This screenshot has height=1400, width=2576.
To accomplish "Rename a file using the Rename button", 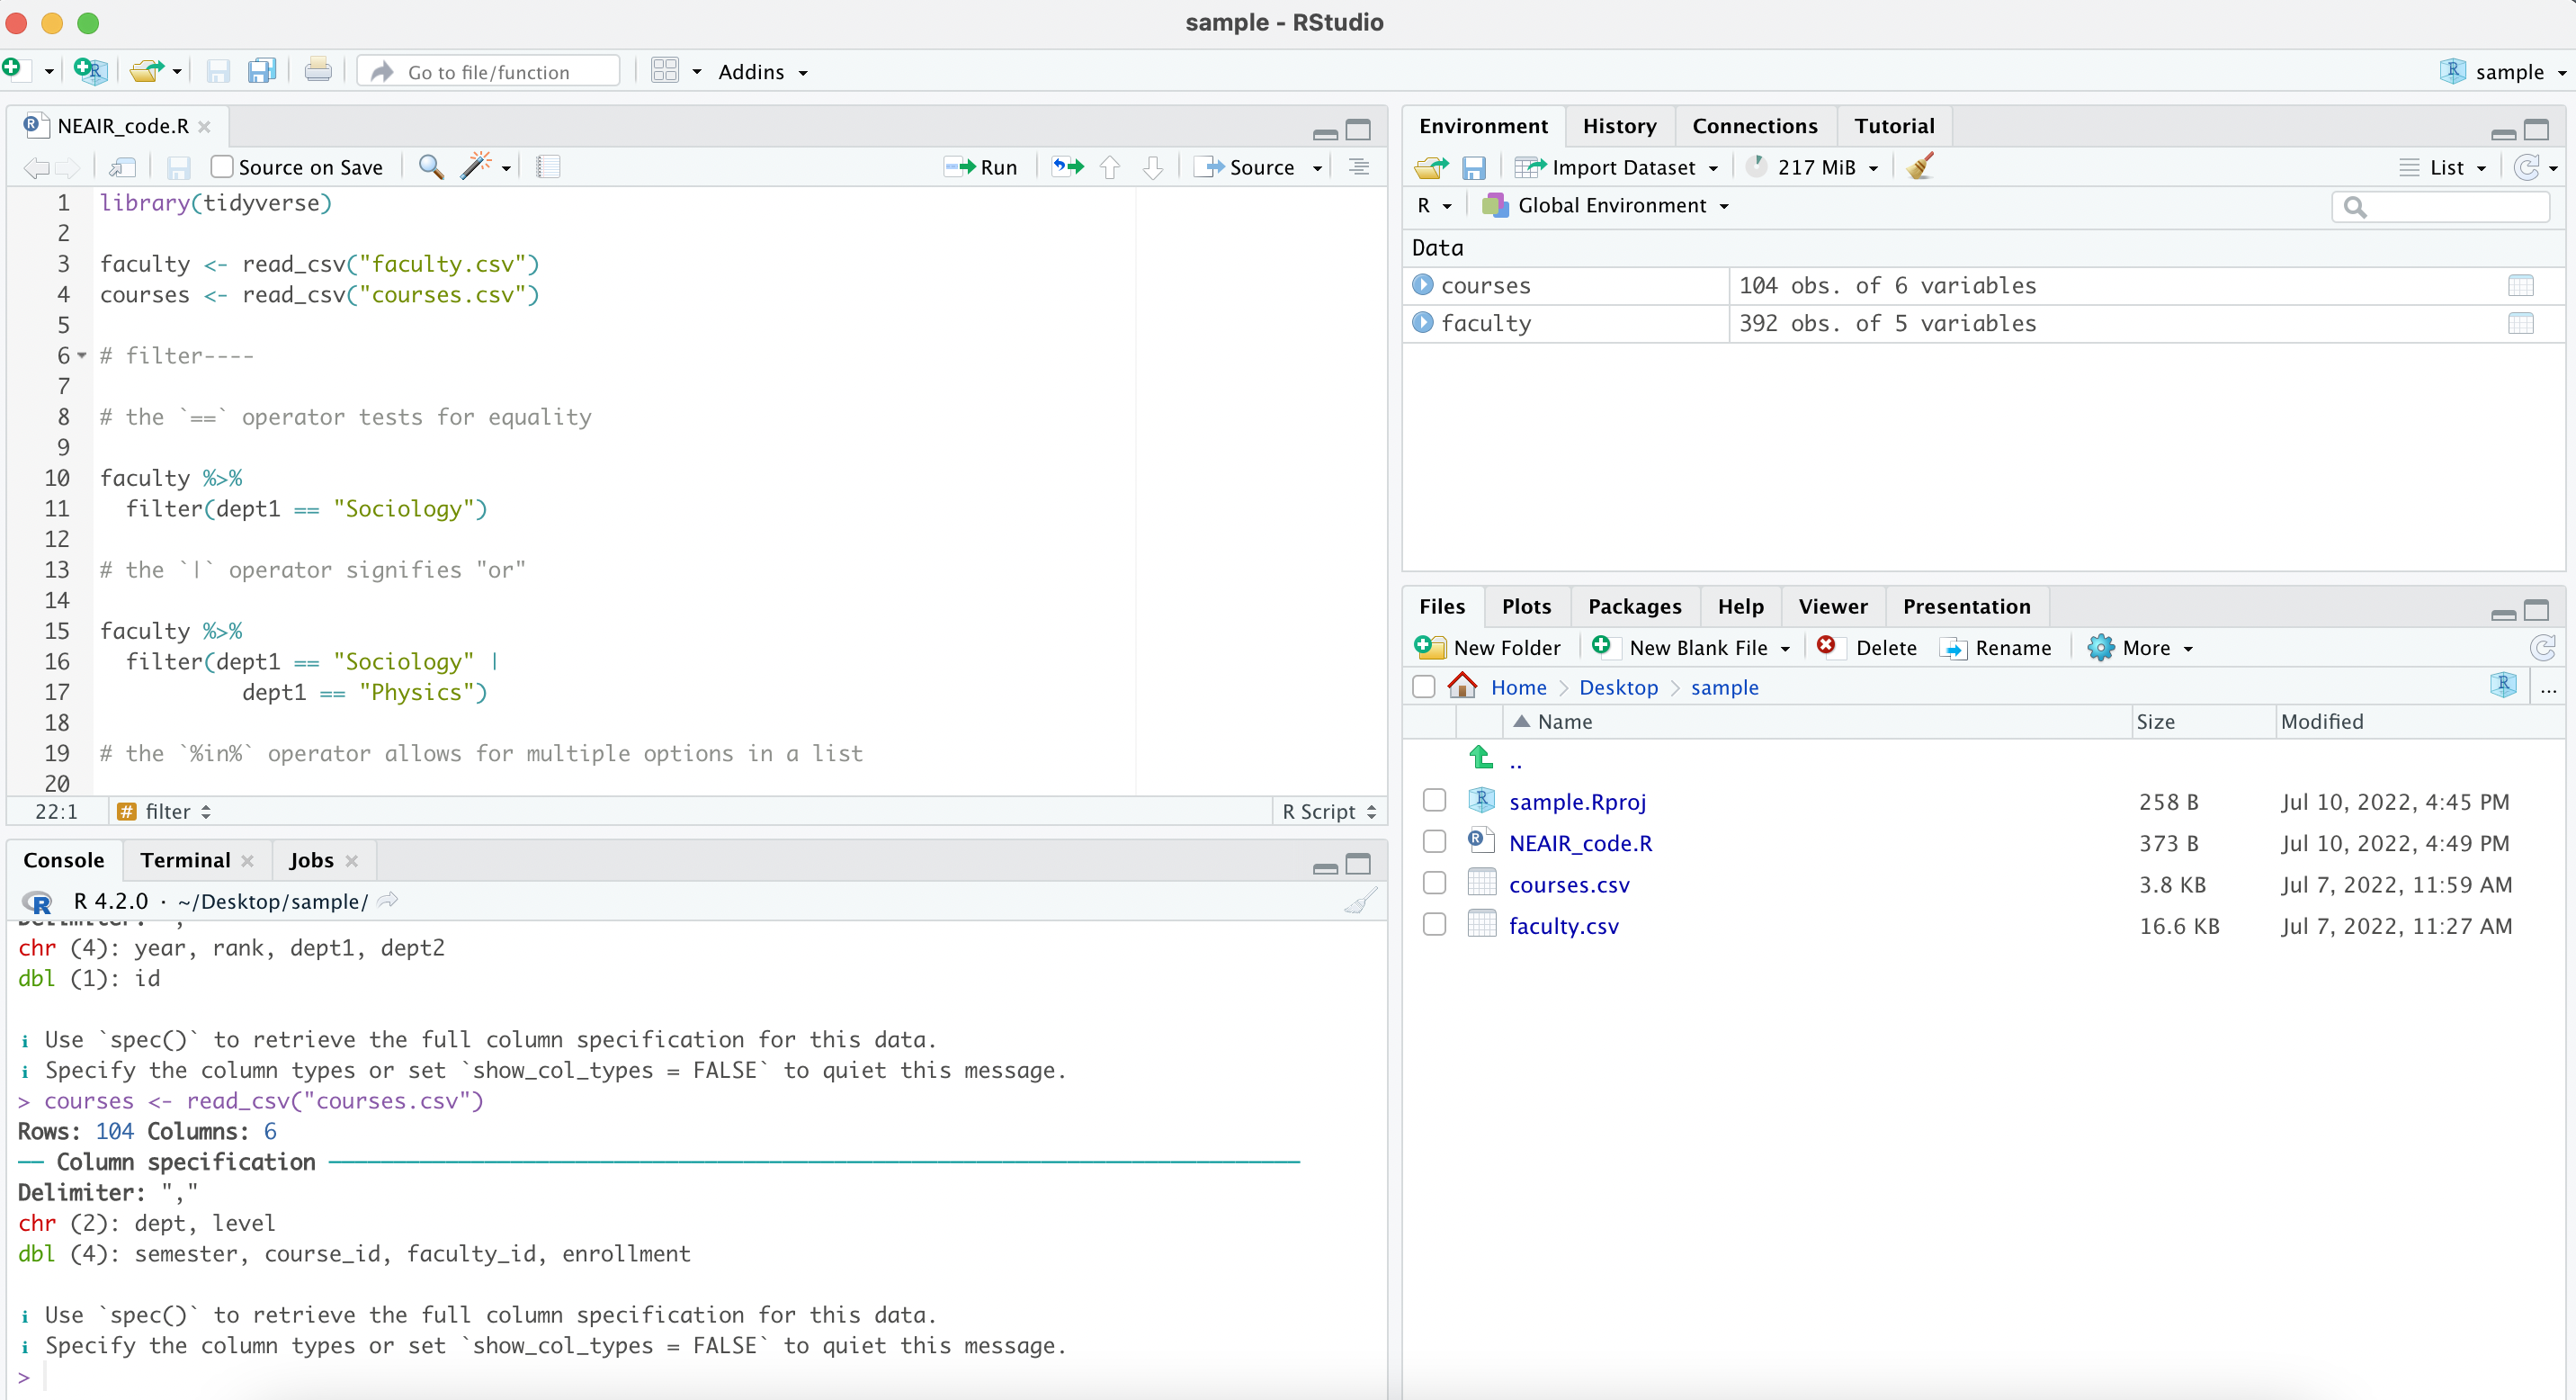I will pyautogui.click(x=1996, y=647).
